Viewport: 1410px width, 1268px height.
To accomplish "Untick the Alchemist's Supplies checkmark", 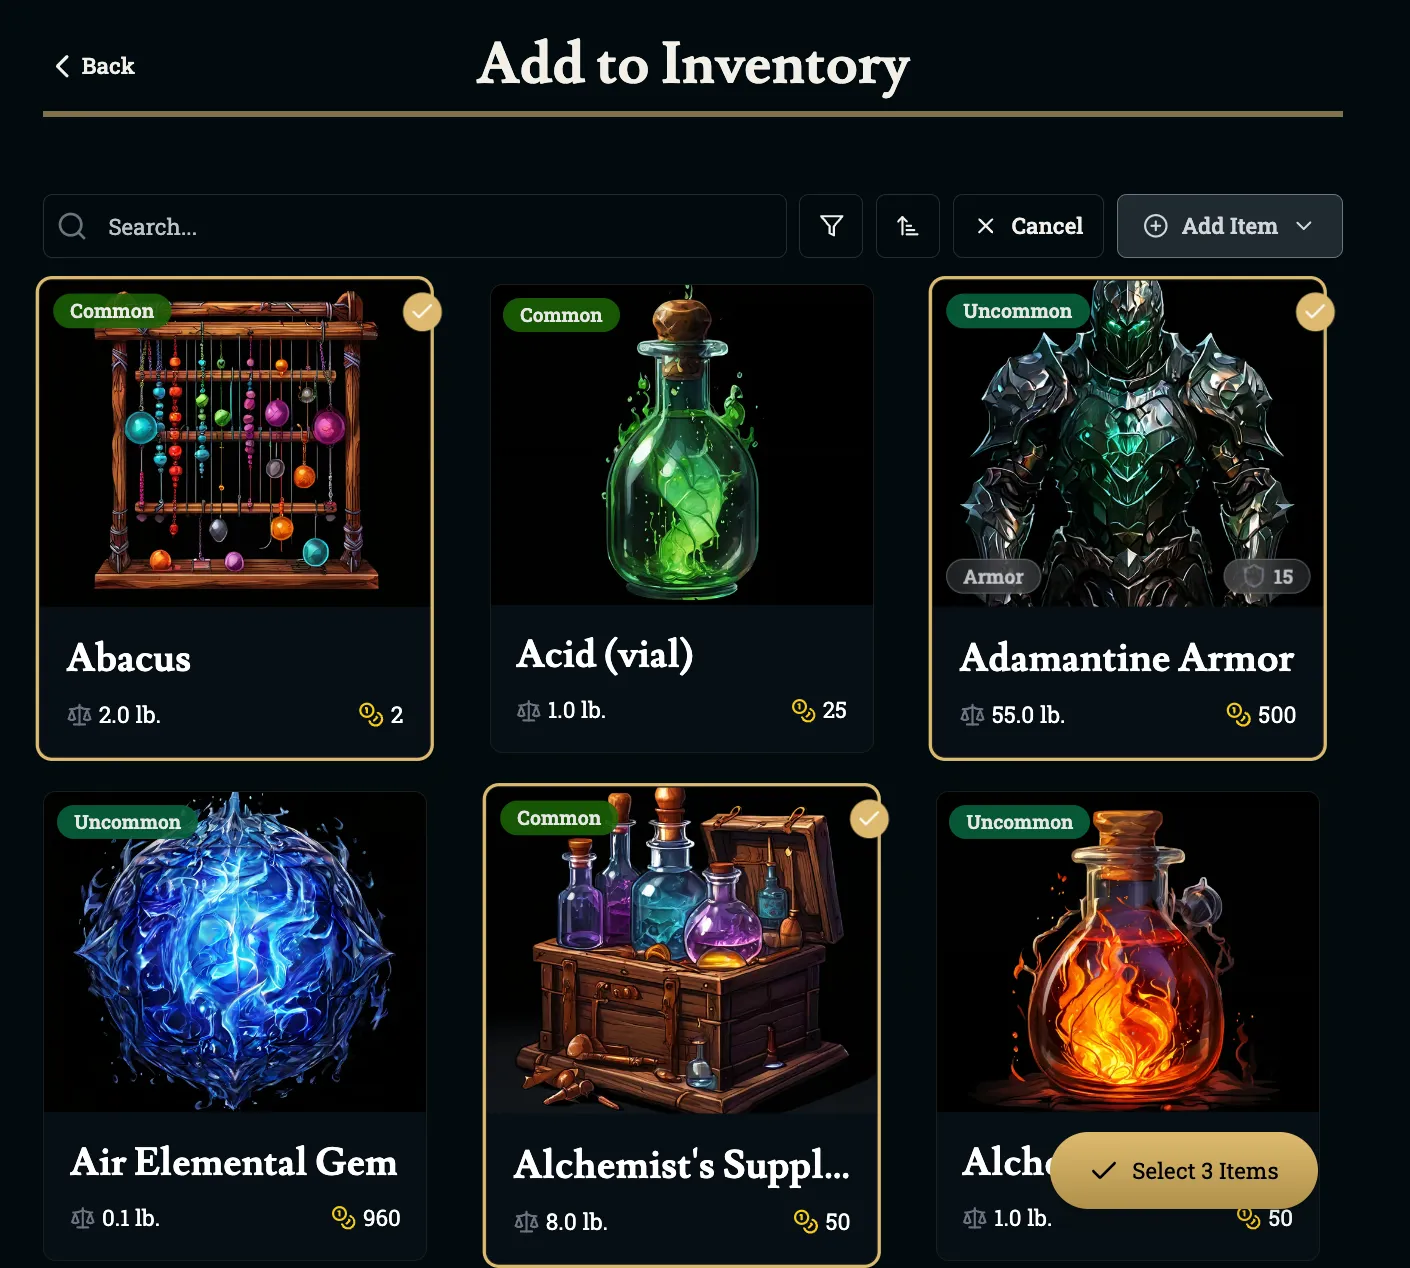I will coord(869,818).
